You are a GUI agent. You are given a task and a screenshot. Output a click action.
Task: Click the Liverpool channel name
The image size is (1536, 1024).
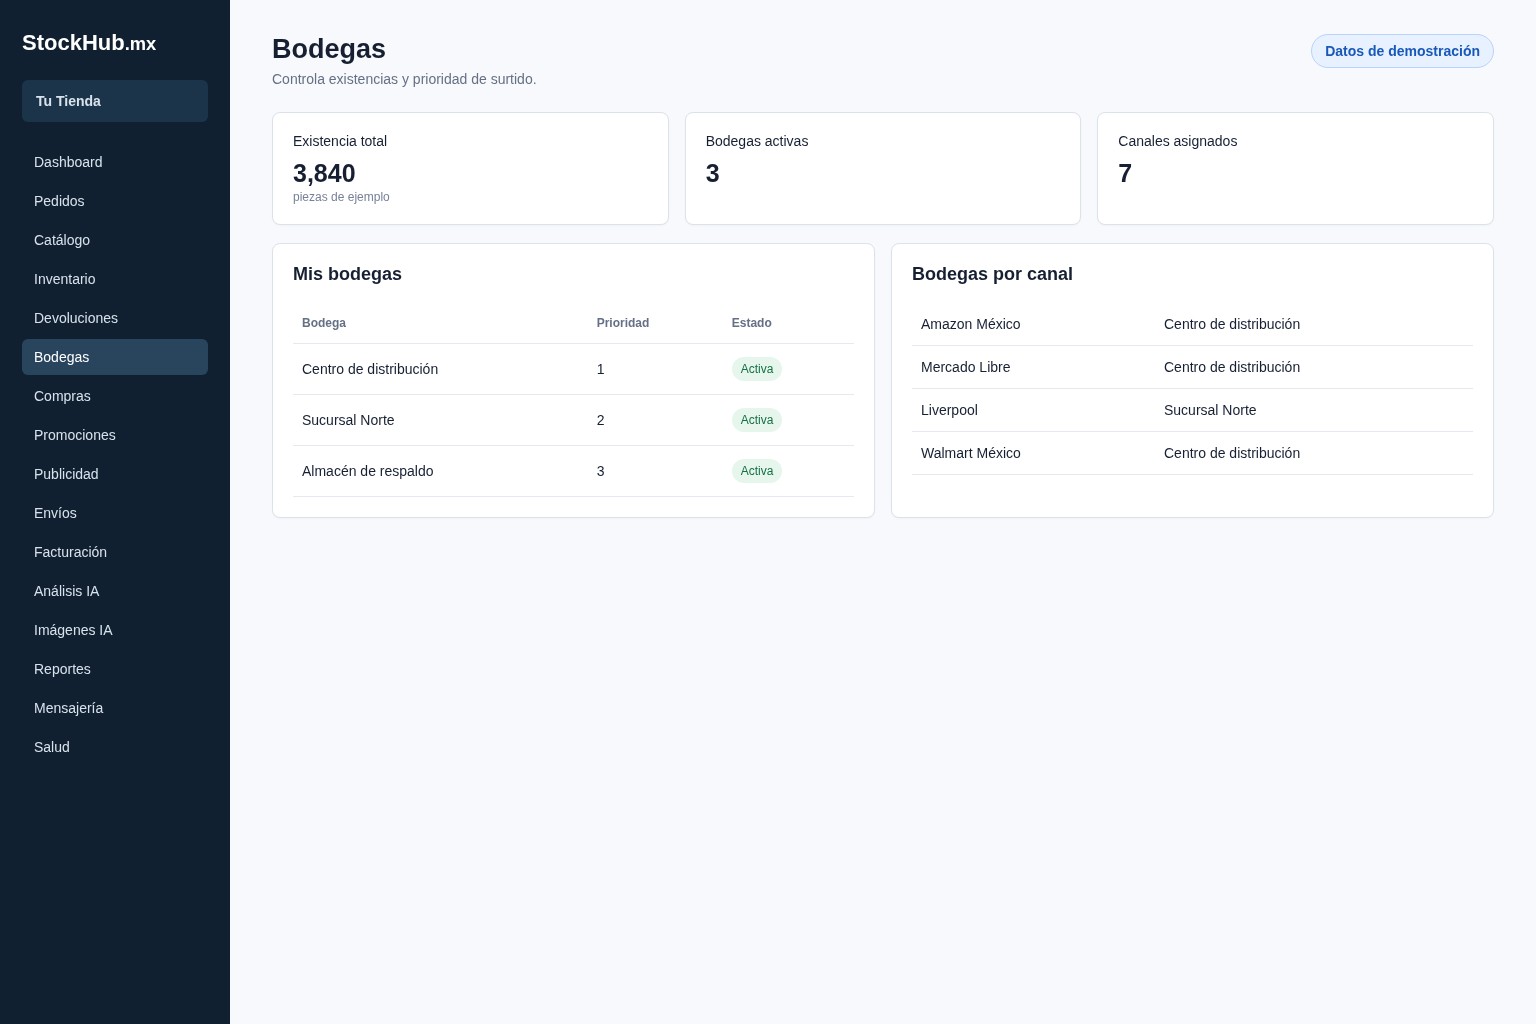(x=949, y=410)
